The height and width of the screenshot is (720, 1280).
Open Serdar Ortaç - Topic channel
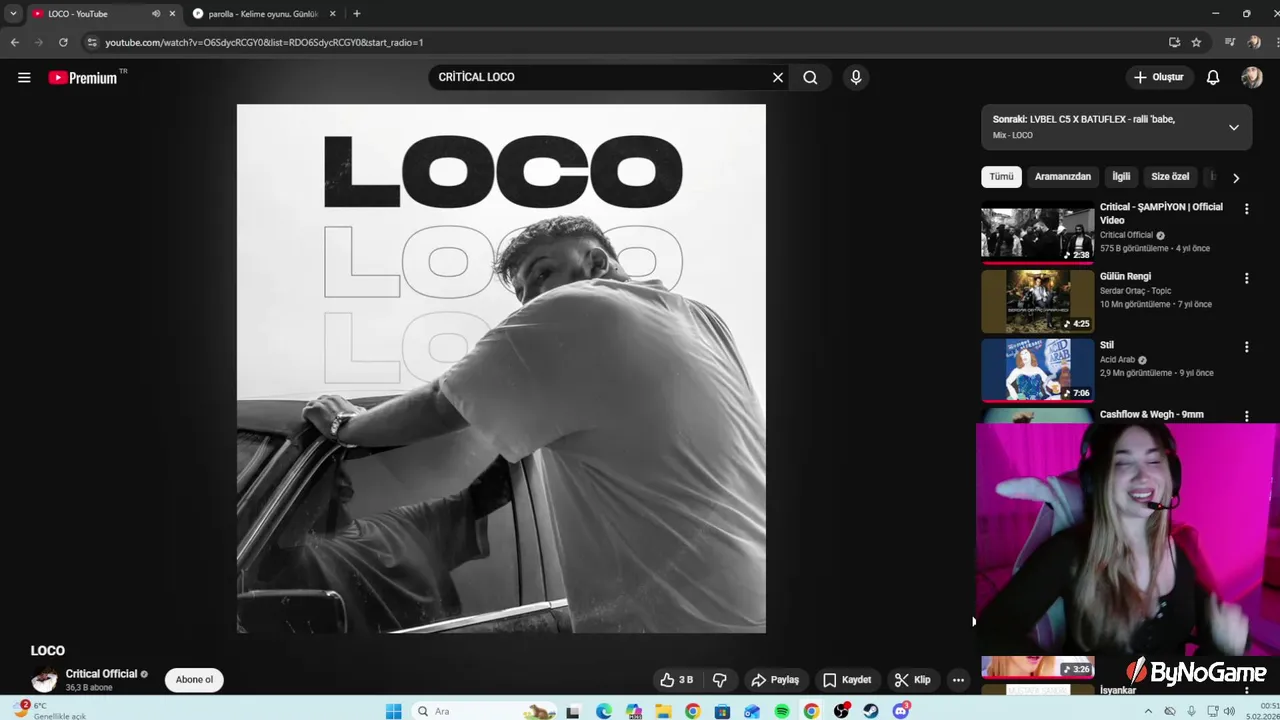coord(1135,291)
